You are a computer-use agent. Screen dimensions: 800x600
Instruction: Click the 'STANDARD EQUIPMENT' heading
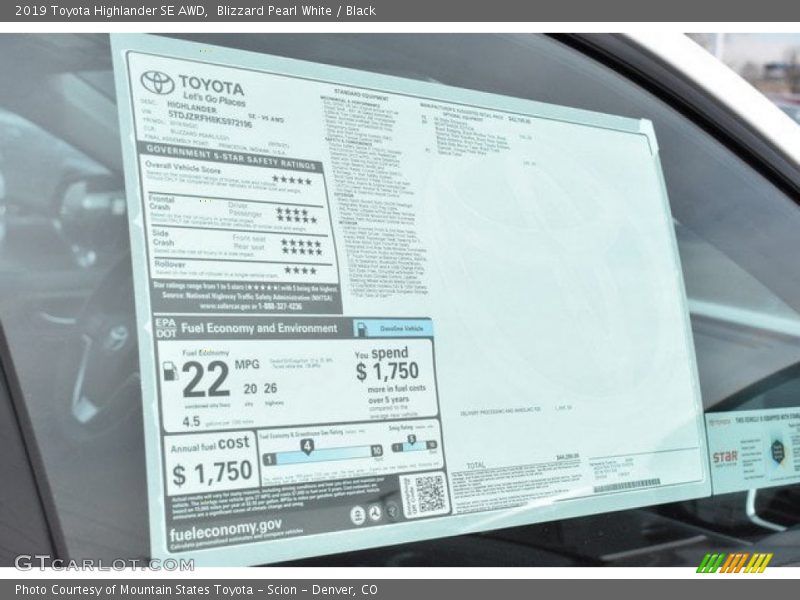click(361, 94)
